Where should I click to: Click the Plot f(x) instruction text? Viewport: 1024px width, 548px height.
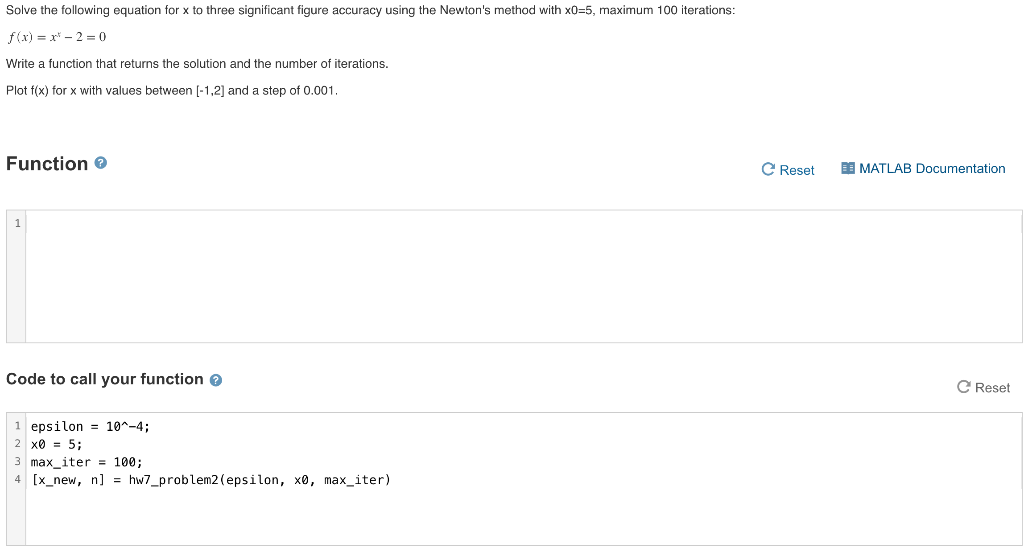click(172, 91)
